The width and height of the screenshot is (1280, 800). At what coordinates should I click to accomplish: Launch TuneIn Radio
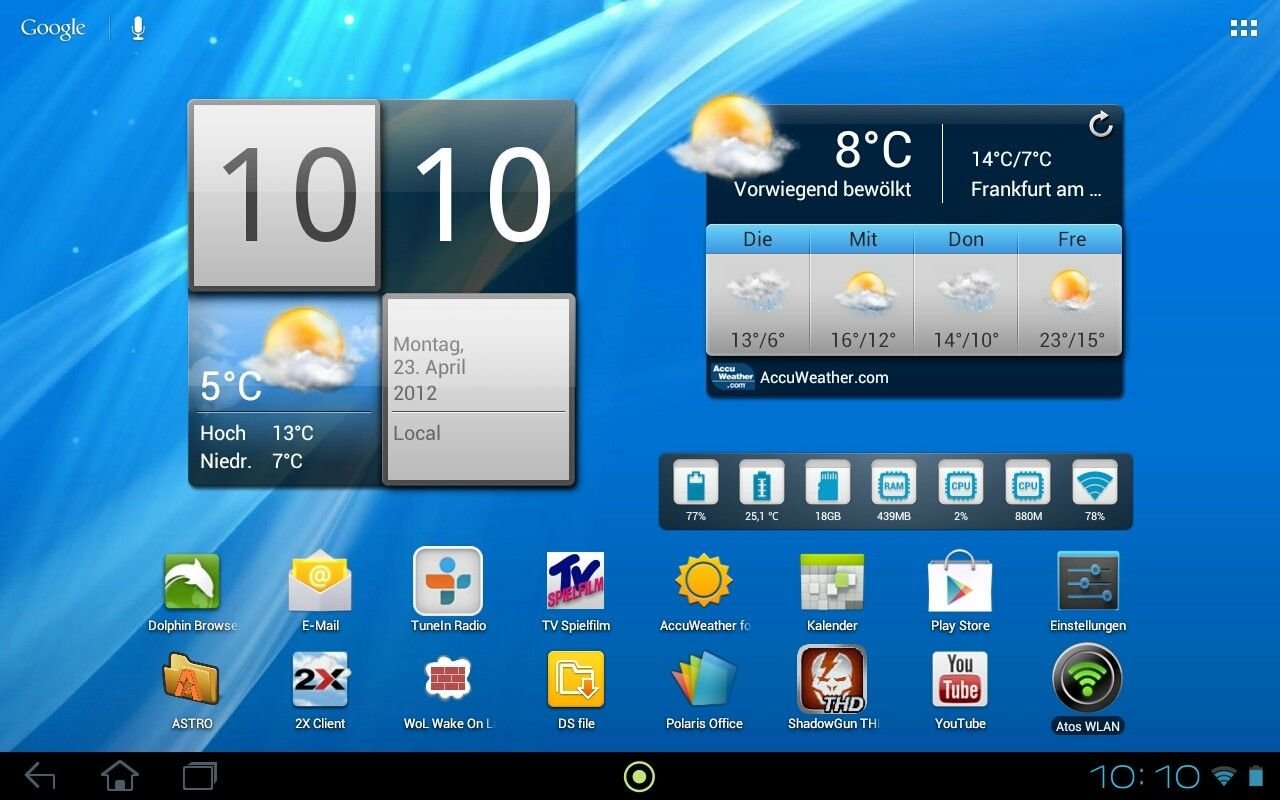(x=448, y=581)
